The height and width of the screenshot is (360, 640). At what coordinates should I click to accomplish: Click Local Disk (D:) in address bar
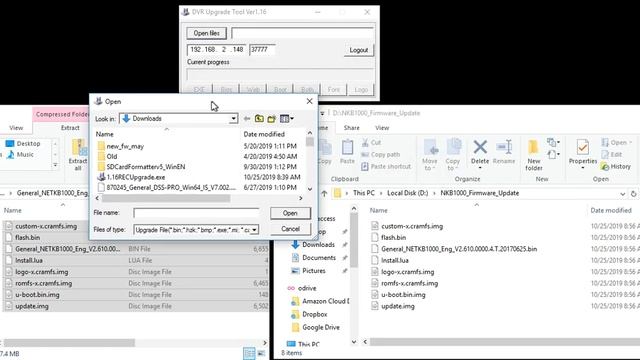coord(407,193)
